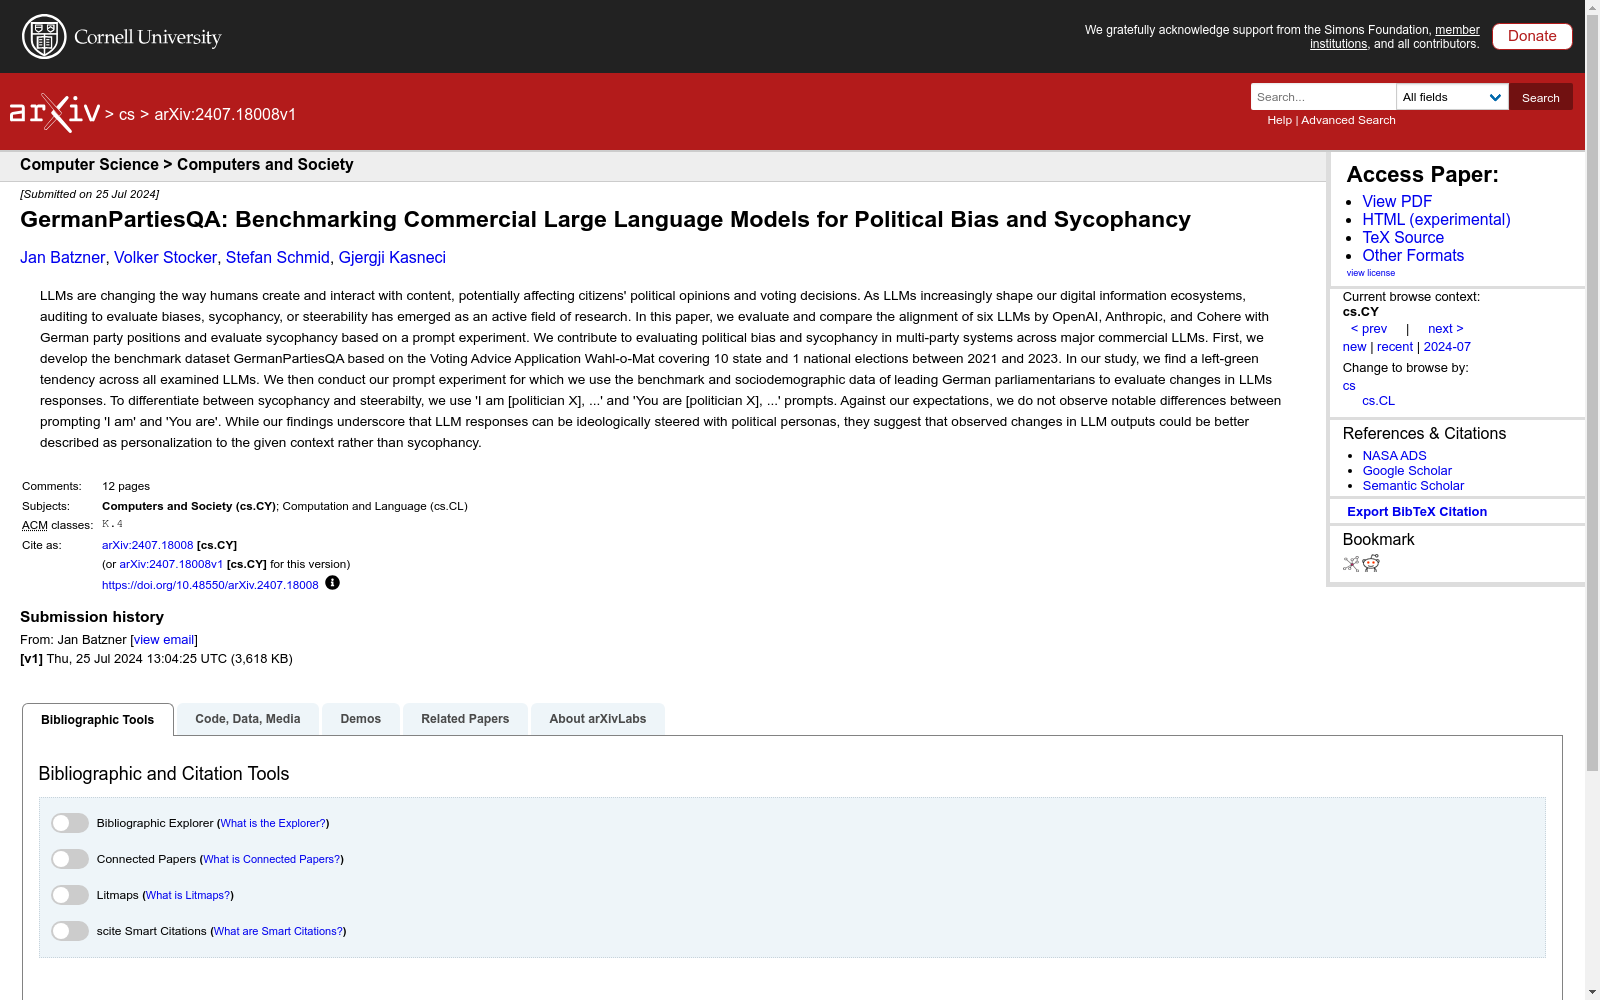Click arXiv:2407.18008 cite link

tap(147, 545)
